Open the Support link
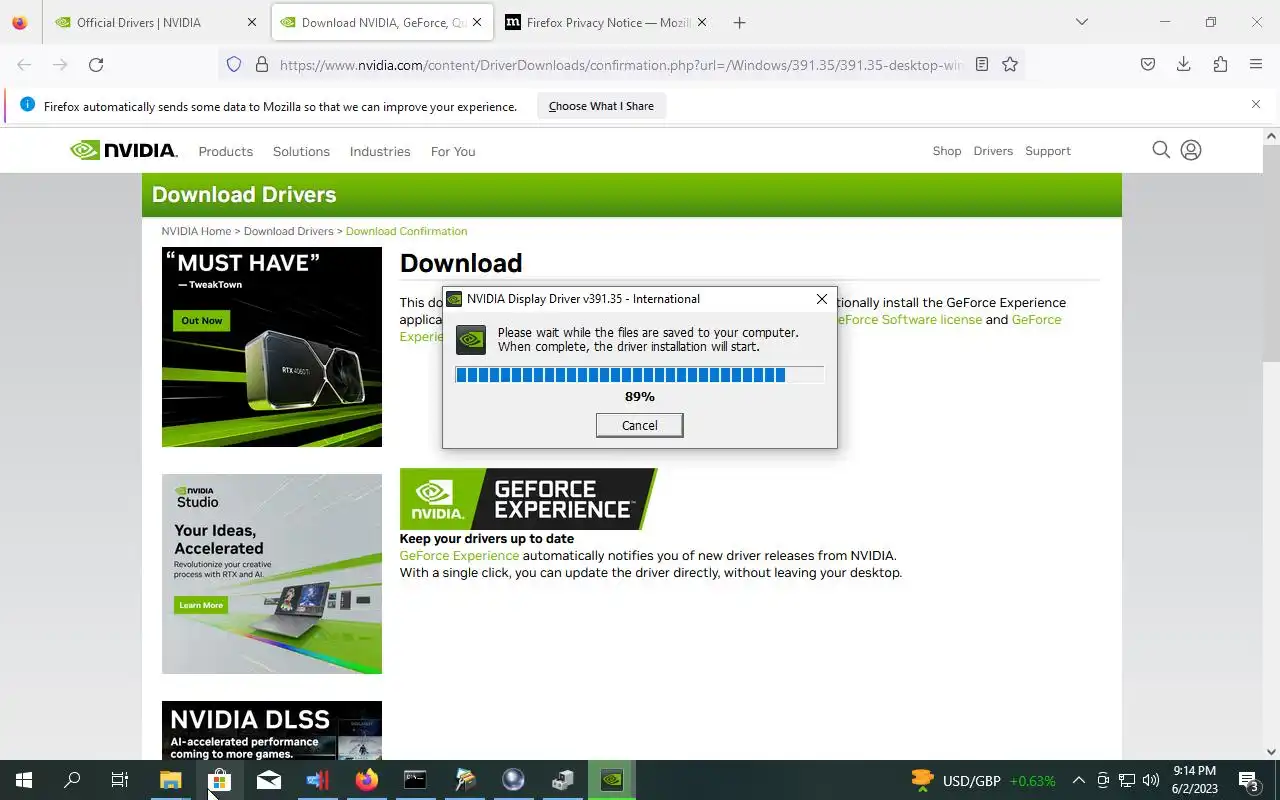This screenshot has width=1280, height=800. click(1048, 151)
